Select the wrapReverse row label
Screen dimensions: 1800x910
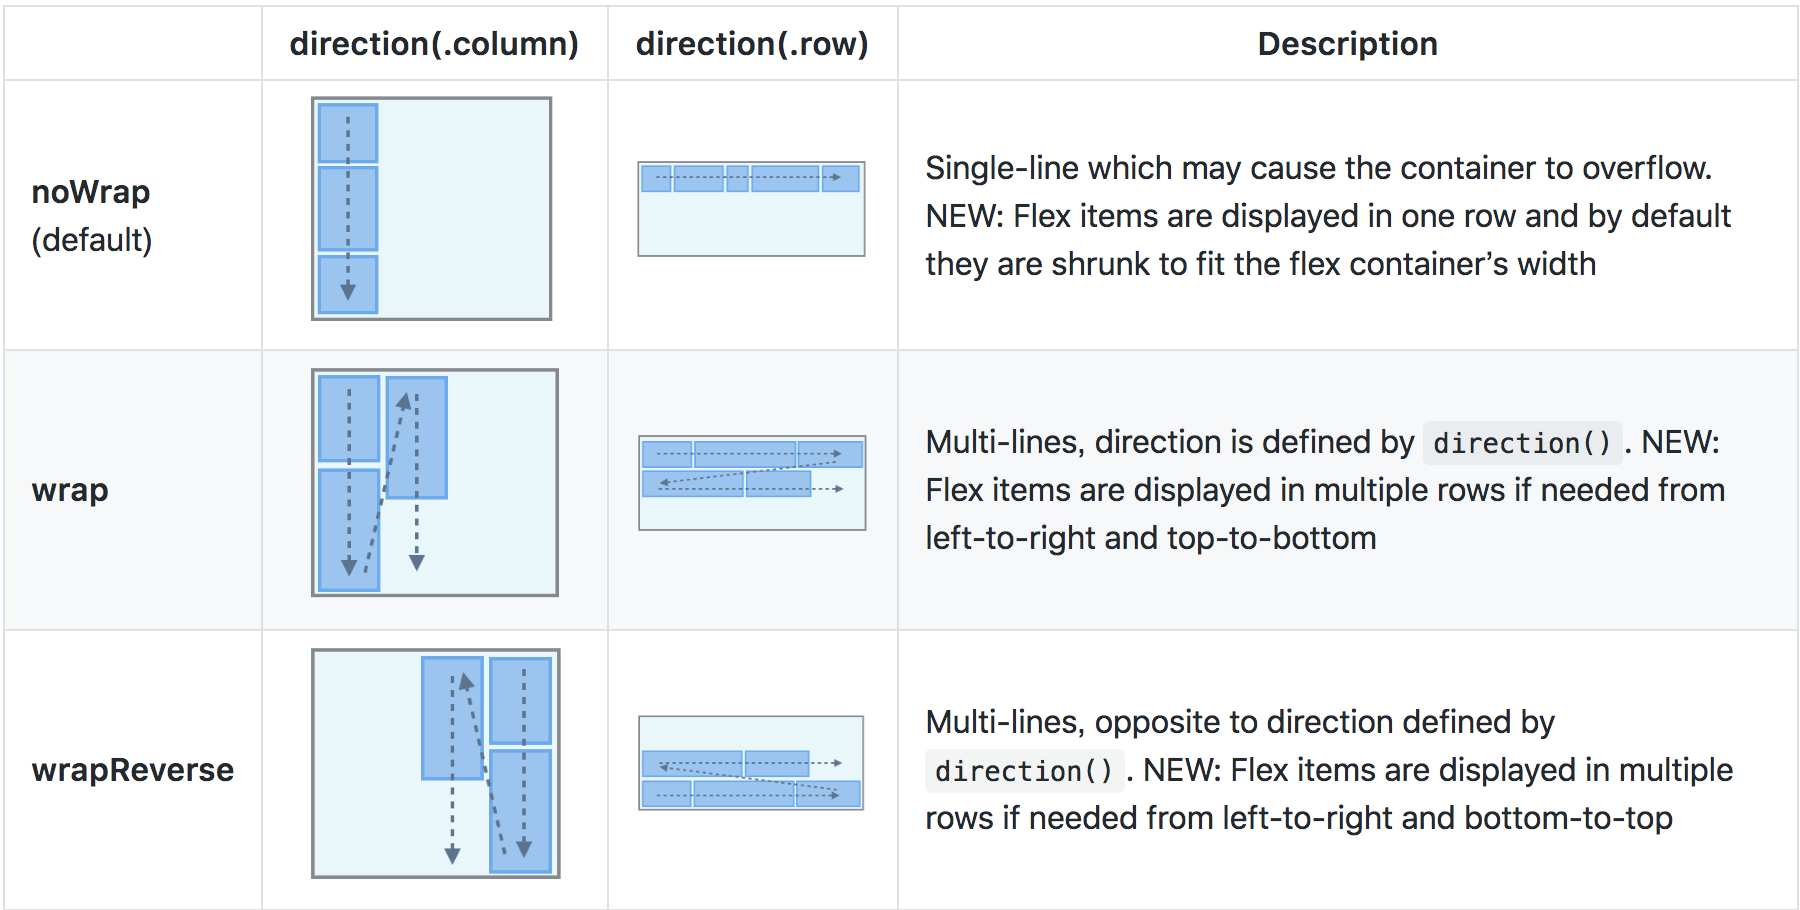point(133,770)
